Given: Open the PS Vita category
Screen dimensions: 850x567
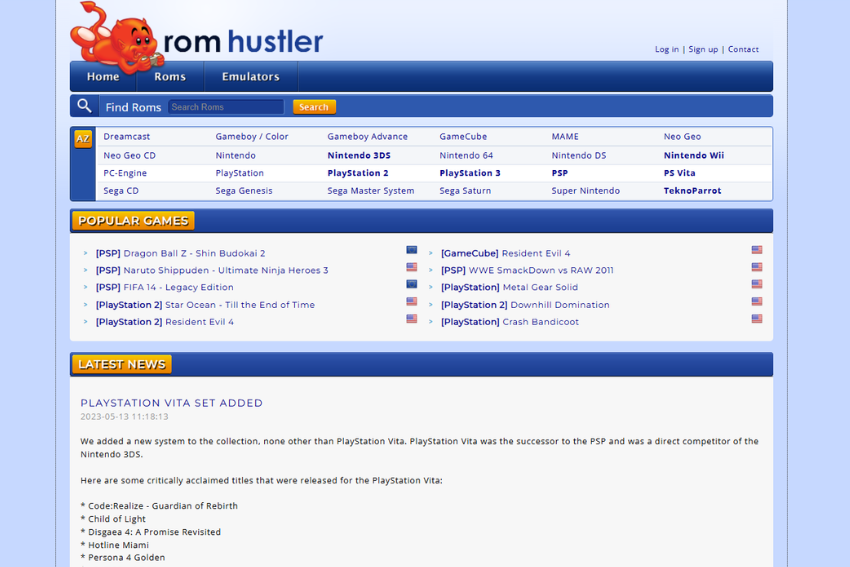Looking at the screenshot, I should 679,173.
